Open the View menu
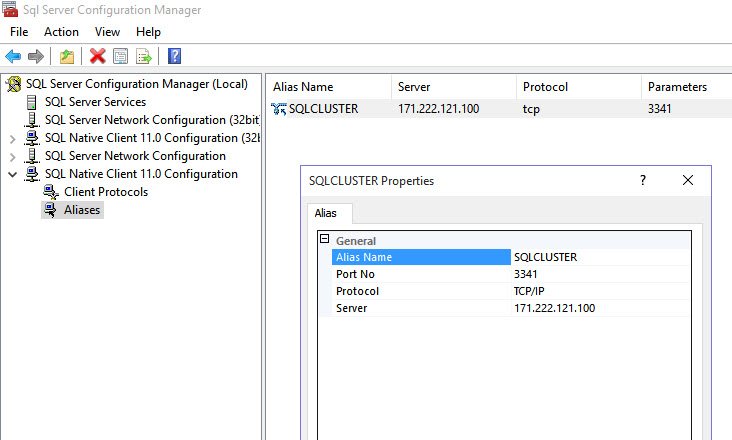This screenshot has width=732, height=440. (107, 32)
